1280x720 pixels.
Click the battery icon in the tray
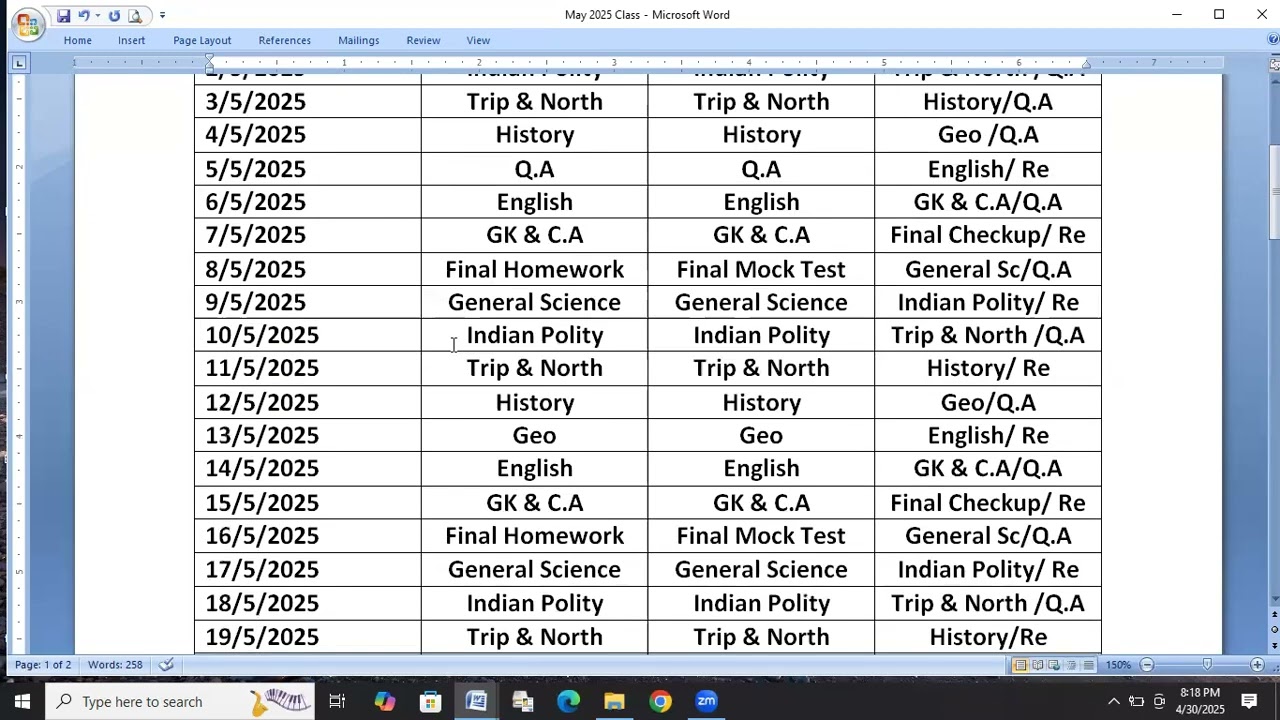1136,701
